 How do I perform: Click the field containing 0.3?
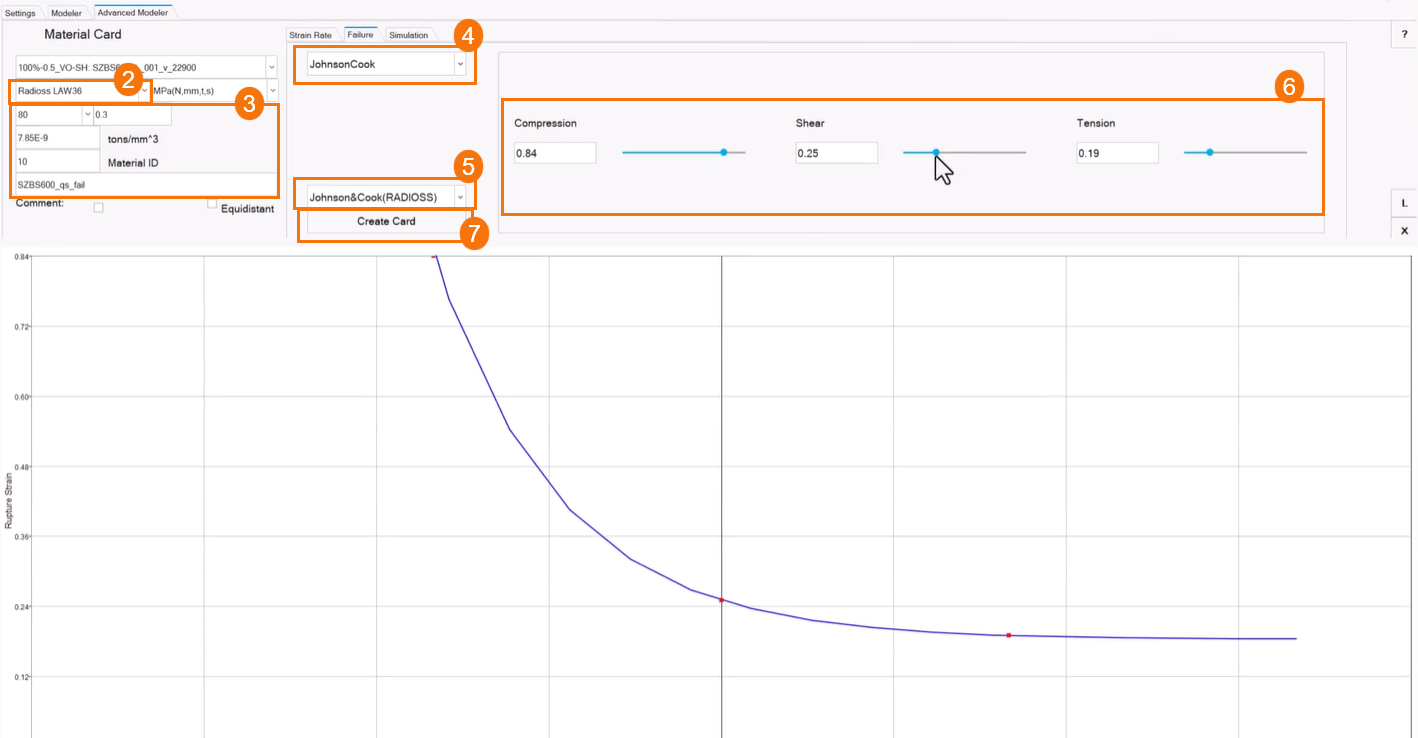(132, 116)
